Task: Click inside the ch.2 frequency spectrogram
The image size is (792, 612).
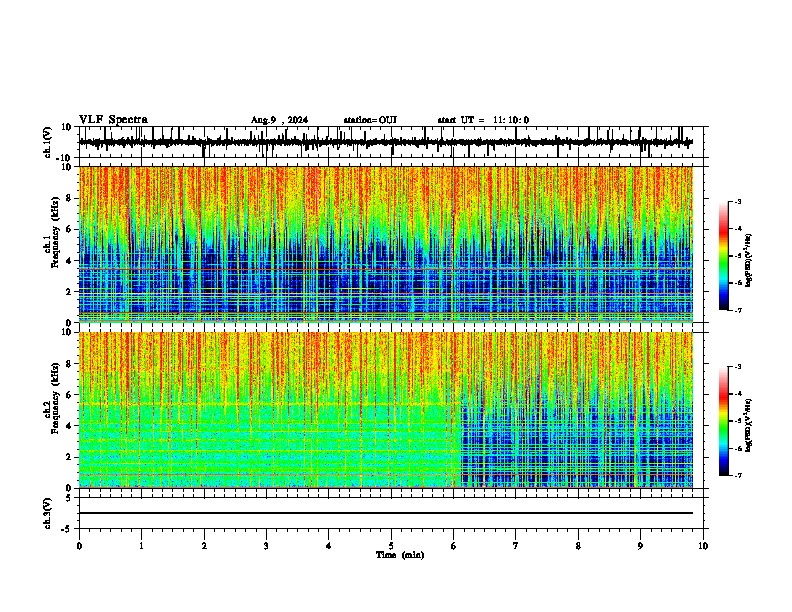Action: coord(386,410)
